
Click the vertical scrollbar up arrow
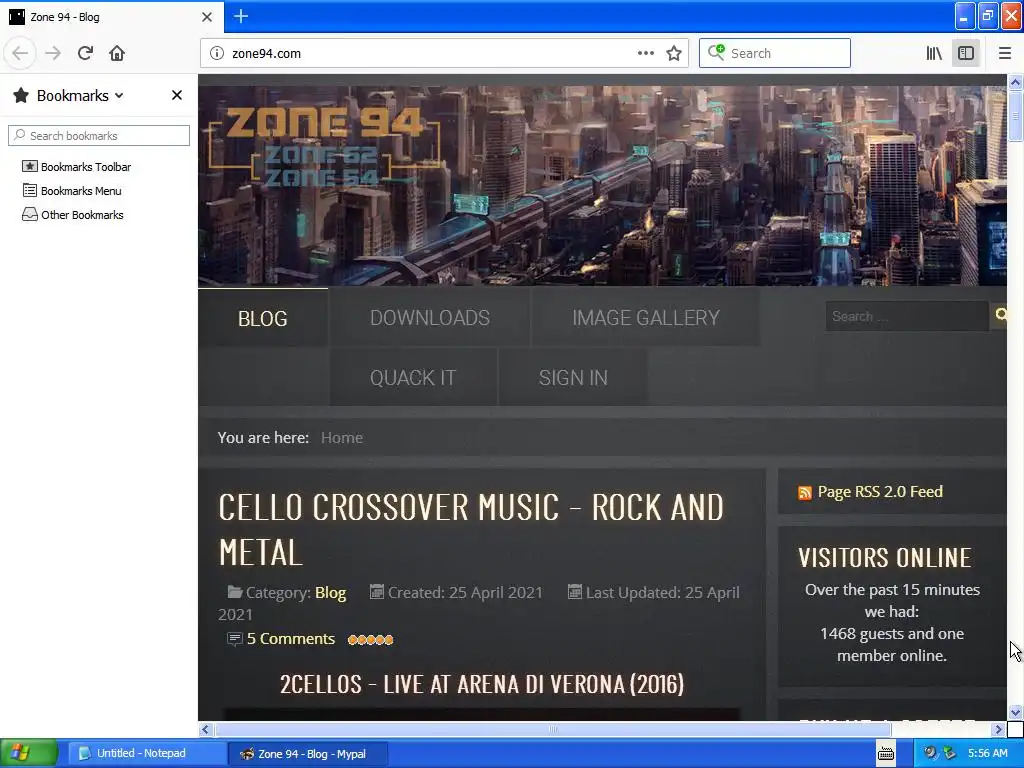(x=1015, y=82)
